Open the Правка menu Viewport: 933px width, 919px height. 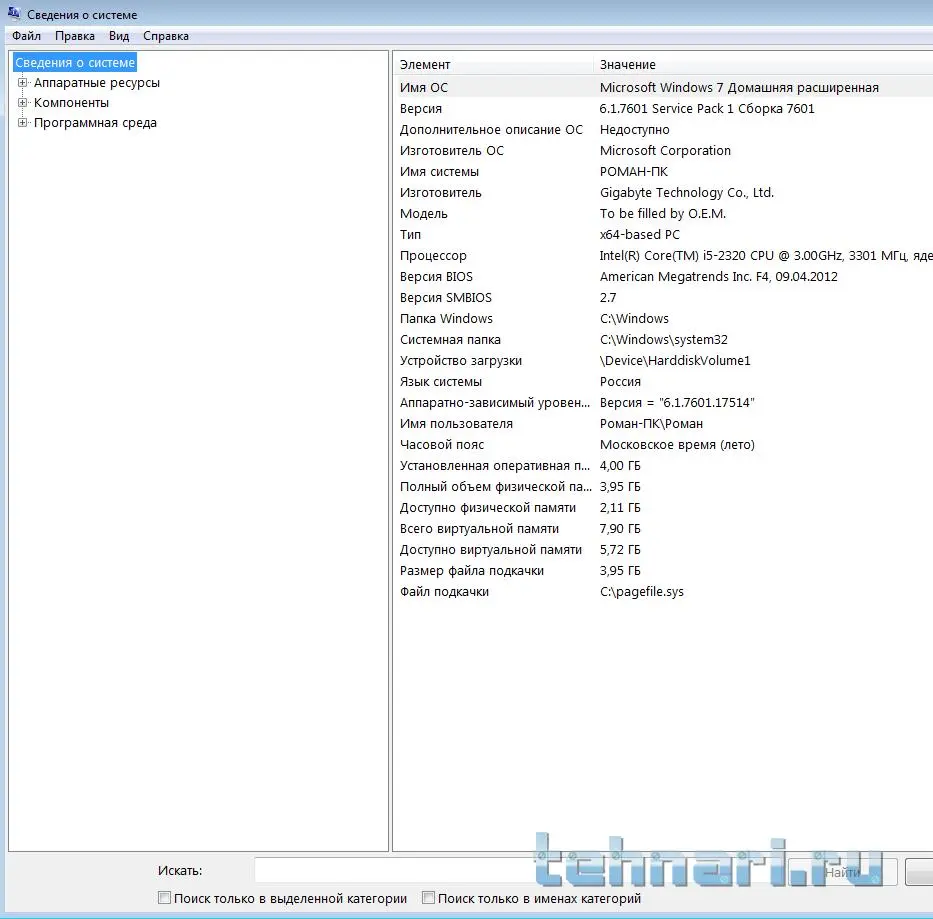click(74, 36)
